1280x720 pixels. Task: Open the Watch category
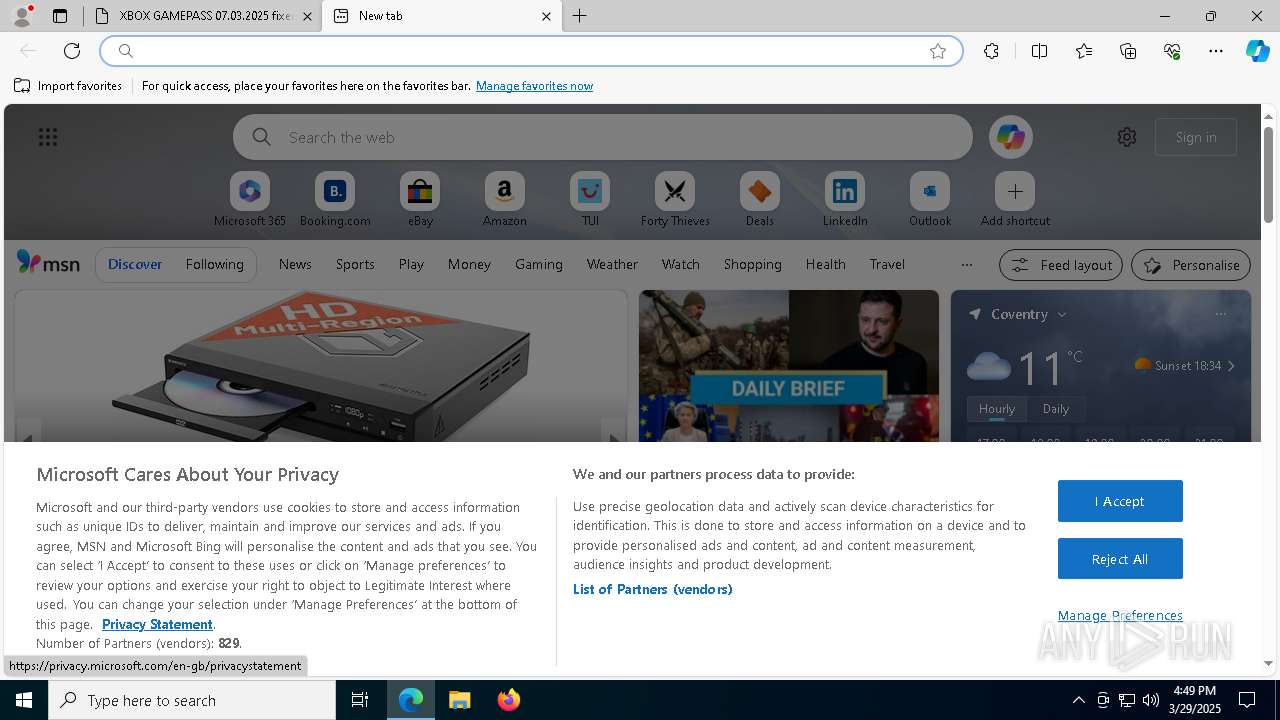pos(681,264)
